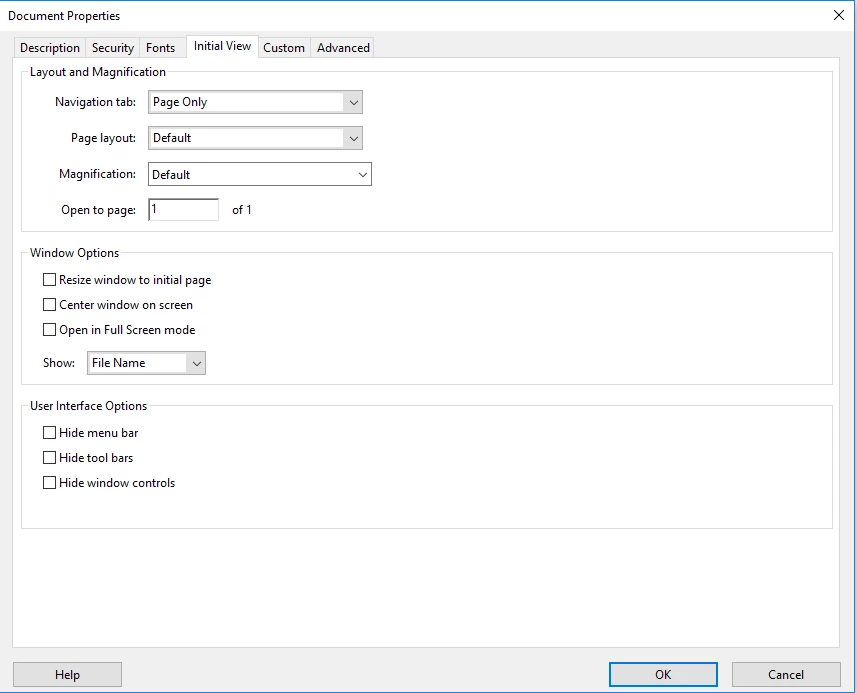Expand the Navigation tab dropdown
The image size is (857, 693).
(x=255, y=102)
